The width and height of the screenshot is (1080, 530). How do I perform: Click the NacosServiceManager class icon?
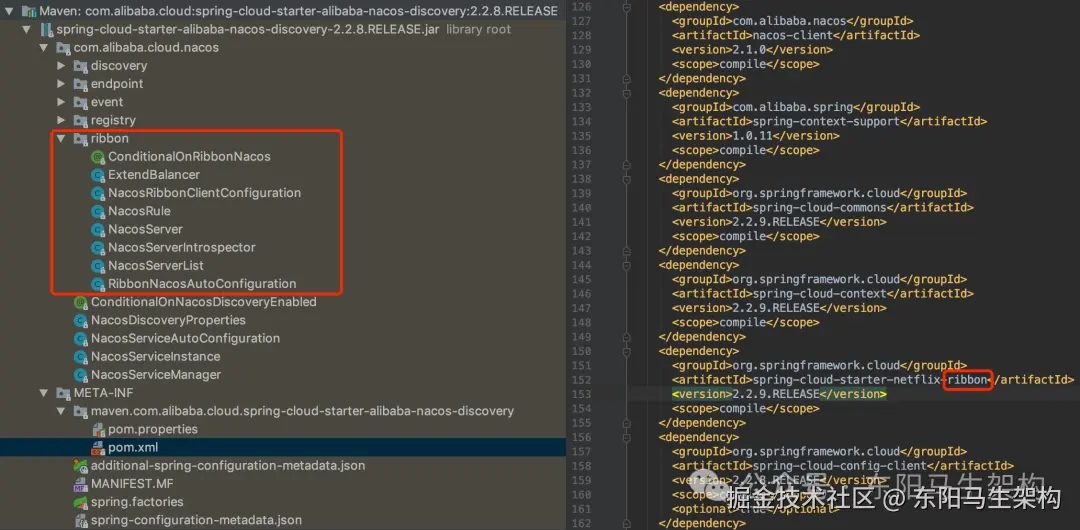81,375
